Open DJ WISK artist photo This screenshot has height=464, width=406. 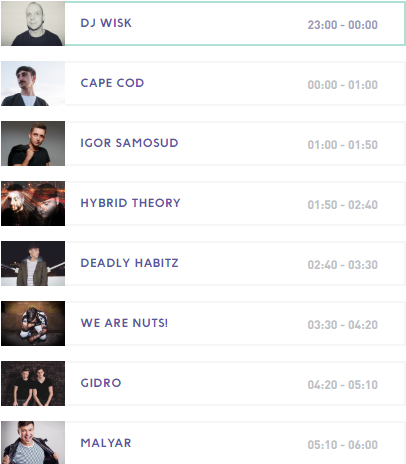pyautogui.click(x=33, y=23)
